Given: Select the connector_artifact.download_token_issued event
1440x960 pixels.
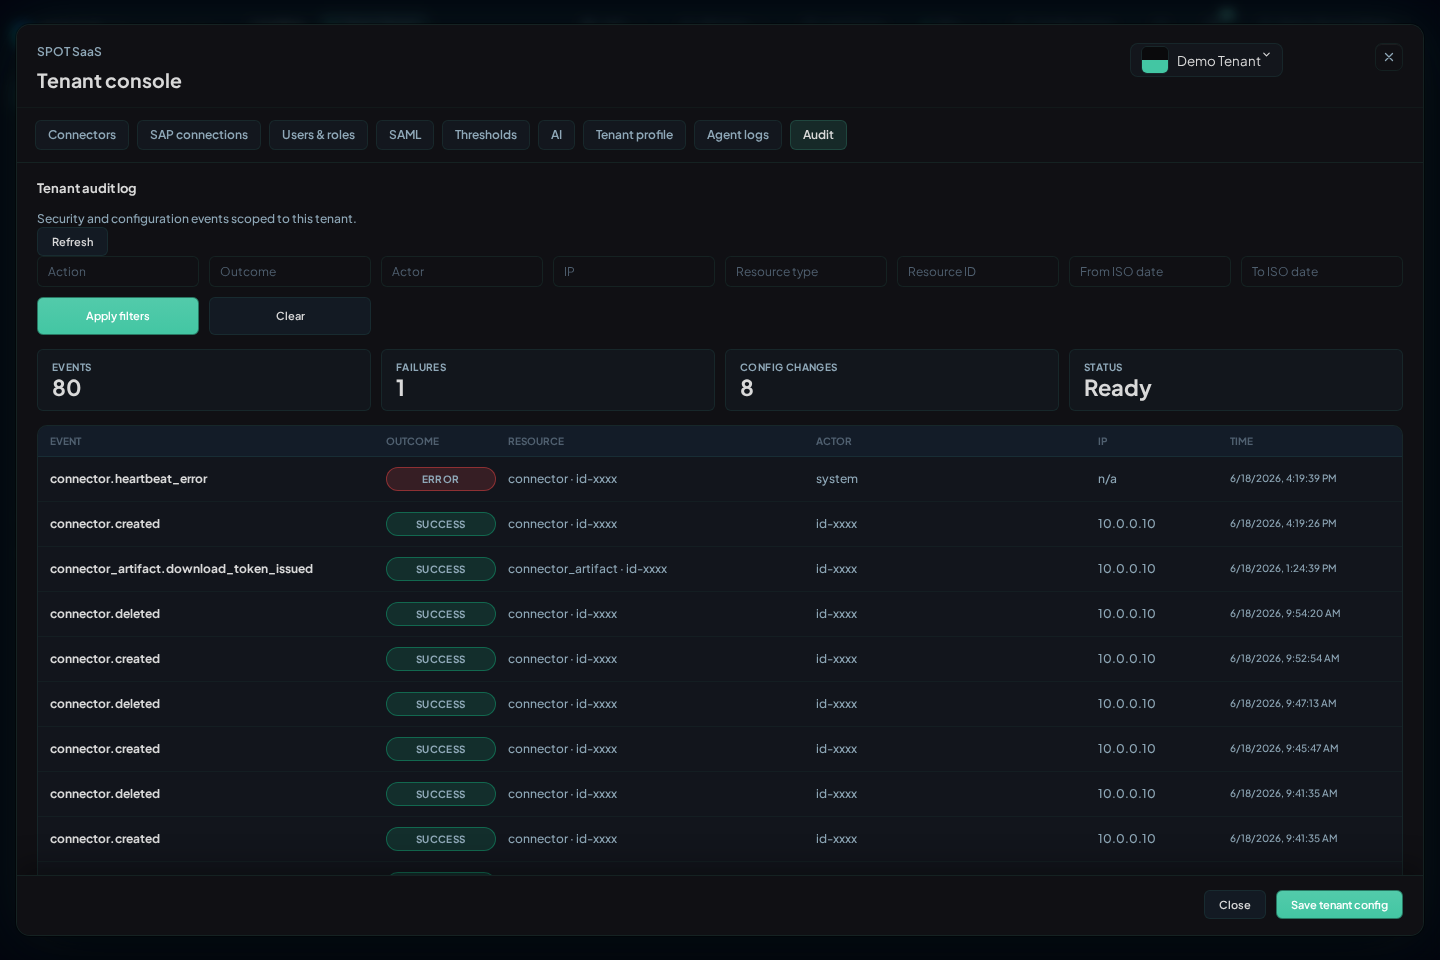Looking at the screenshot, I should [720, 569].
